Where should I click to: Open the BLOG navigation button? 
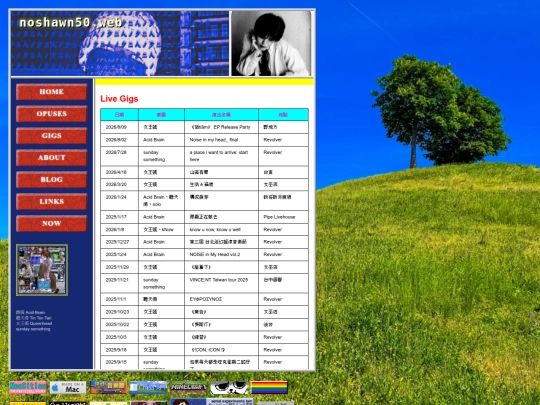click(52, 179)
